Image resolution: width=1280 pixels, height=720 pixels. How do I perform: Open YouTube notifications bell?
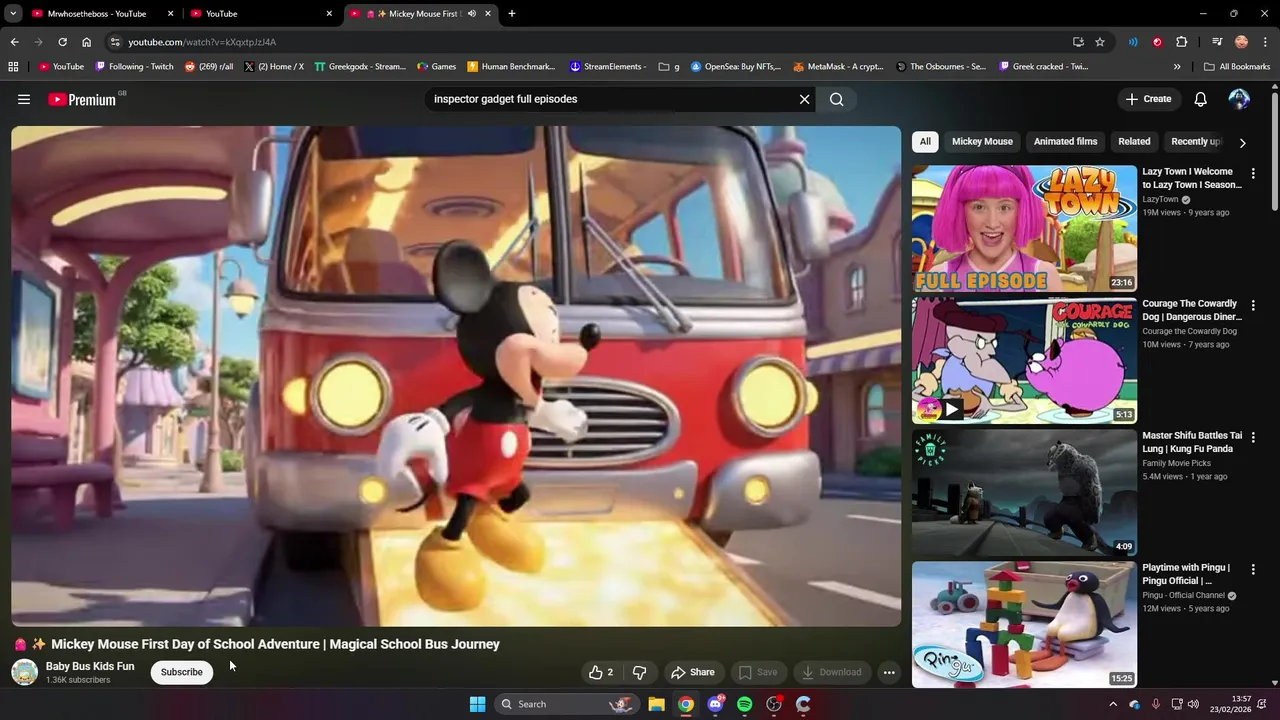(1201, 99)
